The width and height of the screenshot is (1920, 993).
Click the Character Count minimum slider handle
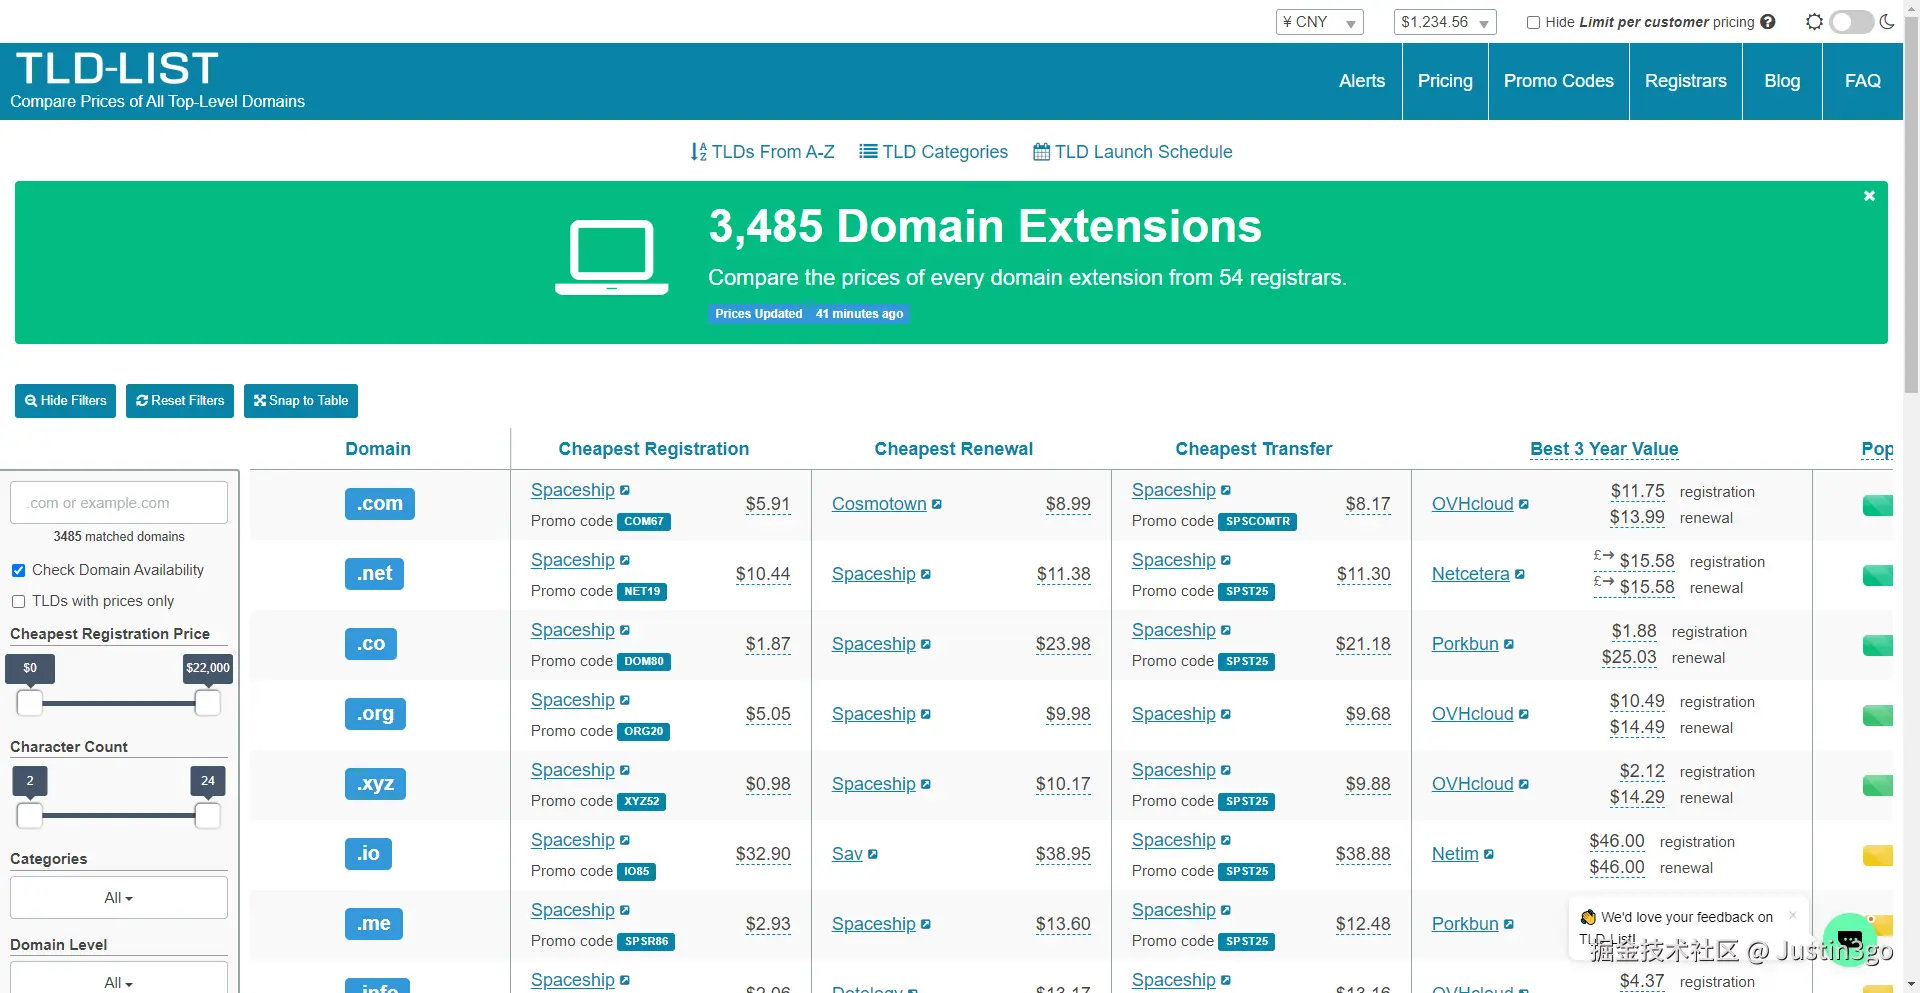click(30, 816)
